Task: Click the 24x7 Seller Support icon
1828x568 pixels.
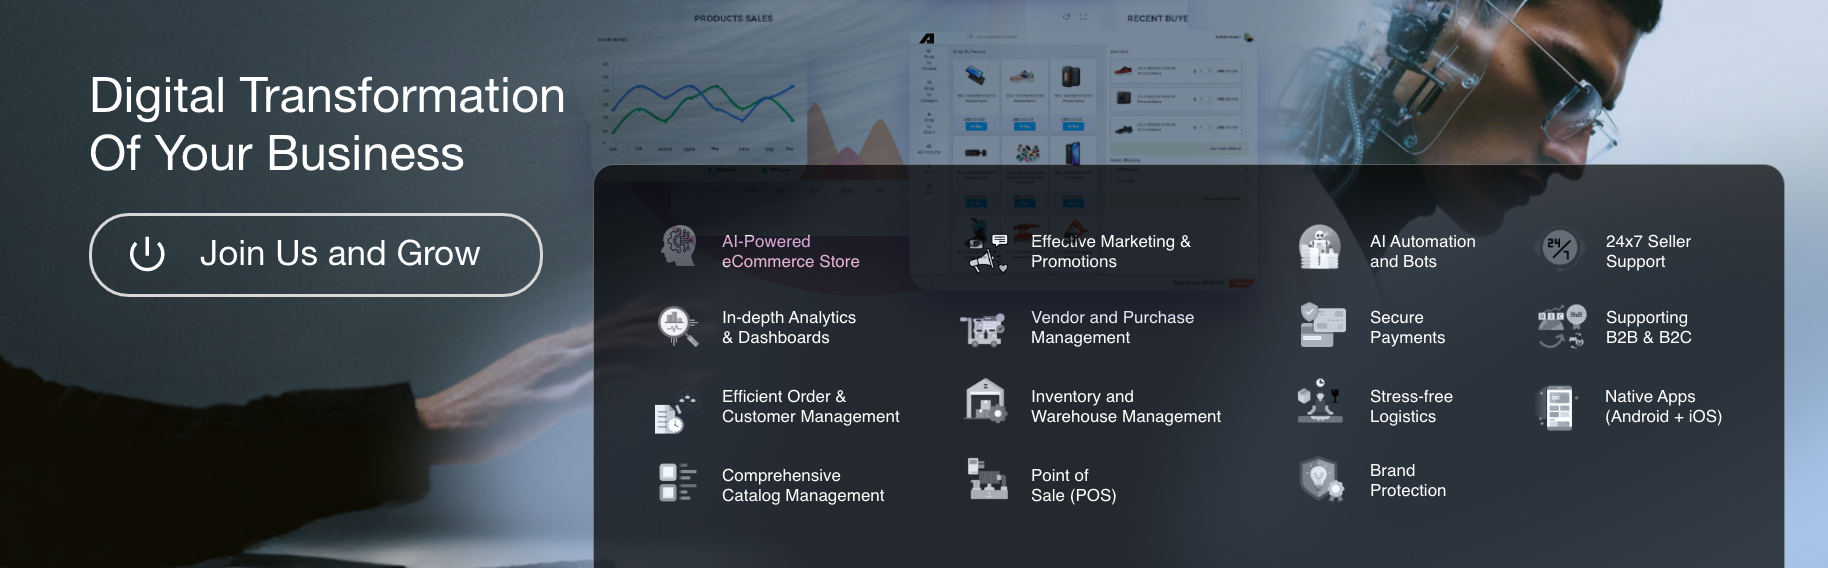Action: click(x=1559, y=247)
